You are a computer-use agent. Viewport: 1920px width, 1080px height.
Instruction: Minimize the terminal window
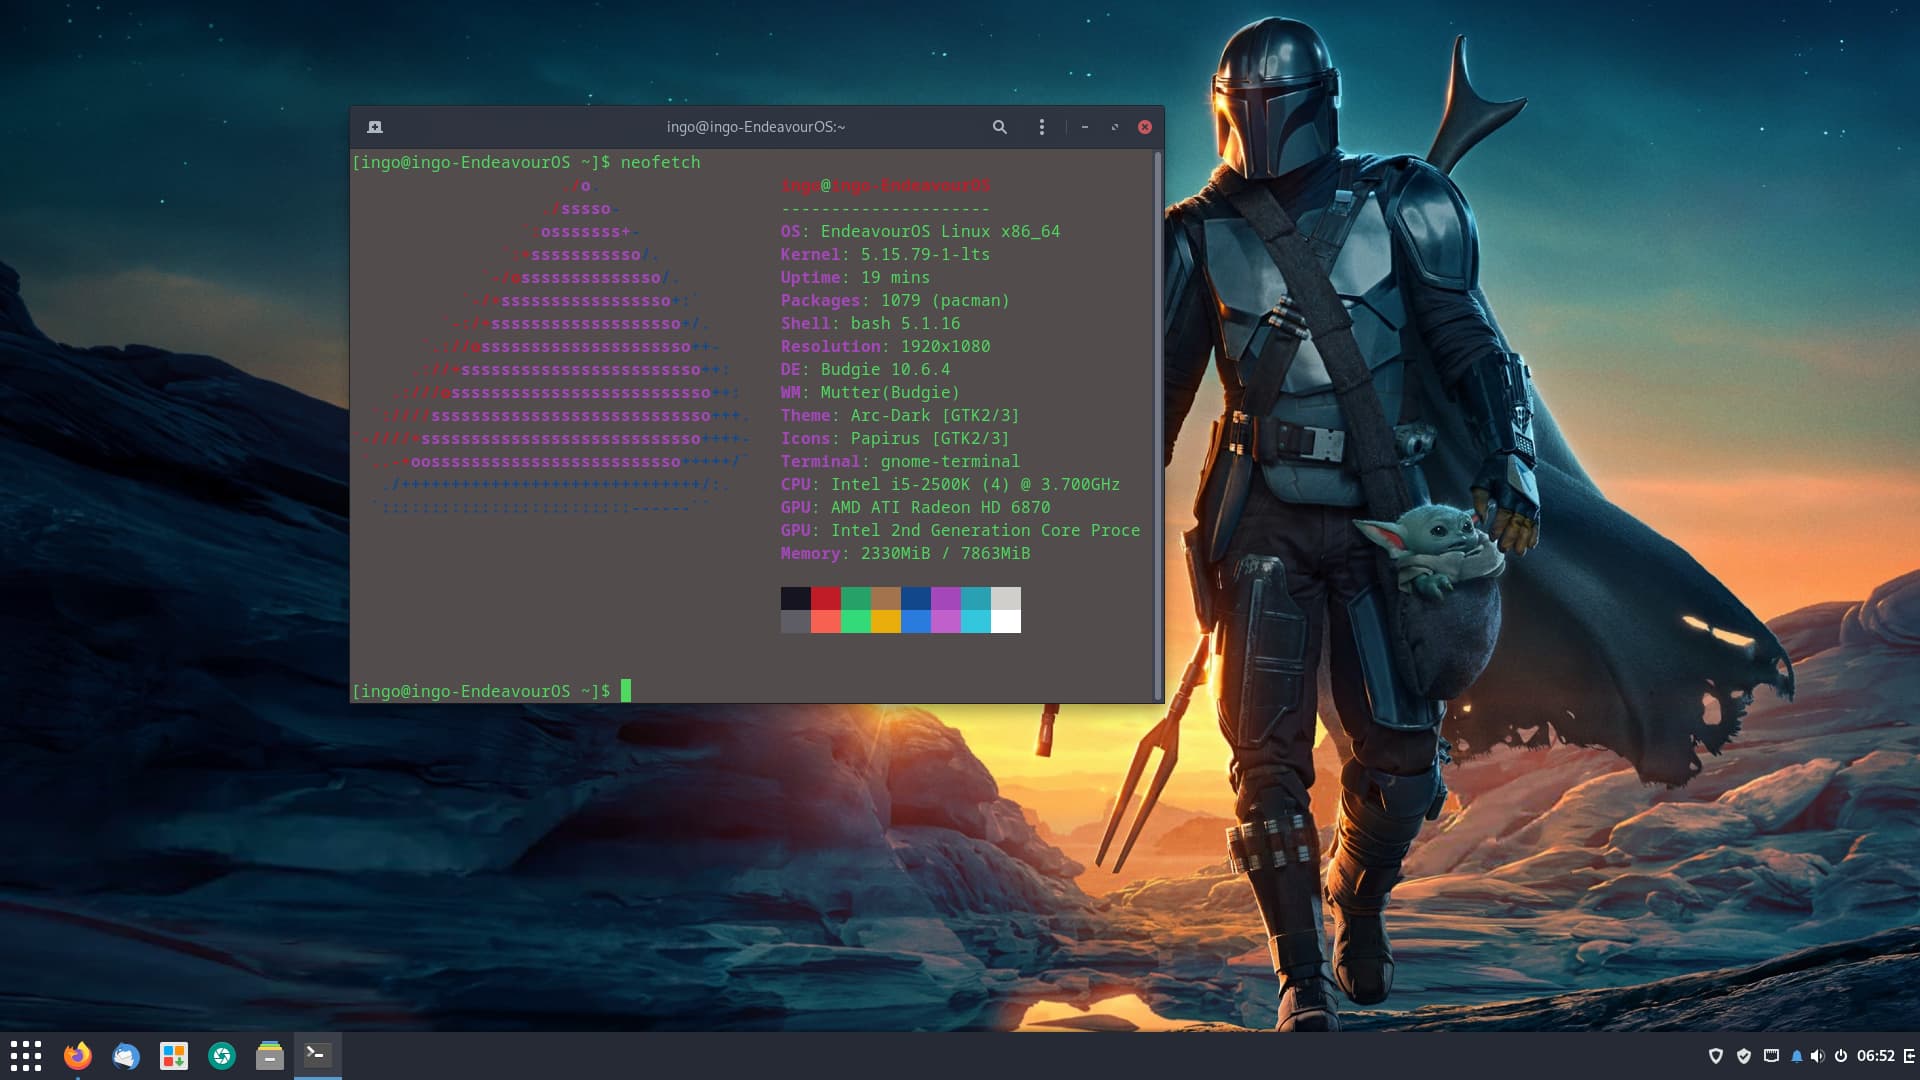(x=1084, y=127)
